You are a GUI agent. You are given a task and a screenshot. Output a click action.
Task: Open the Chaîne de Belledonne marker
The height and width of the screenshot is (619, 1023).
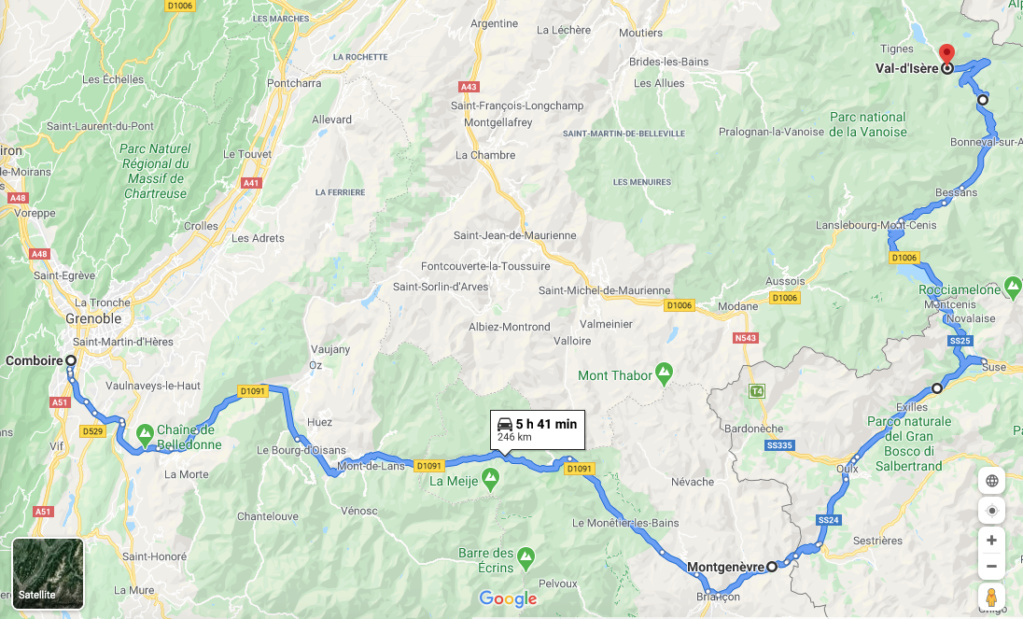pos(144,432)
